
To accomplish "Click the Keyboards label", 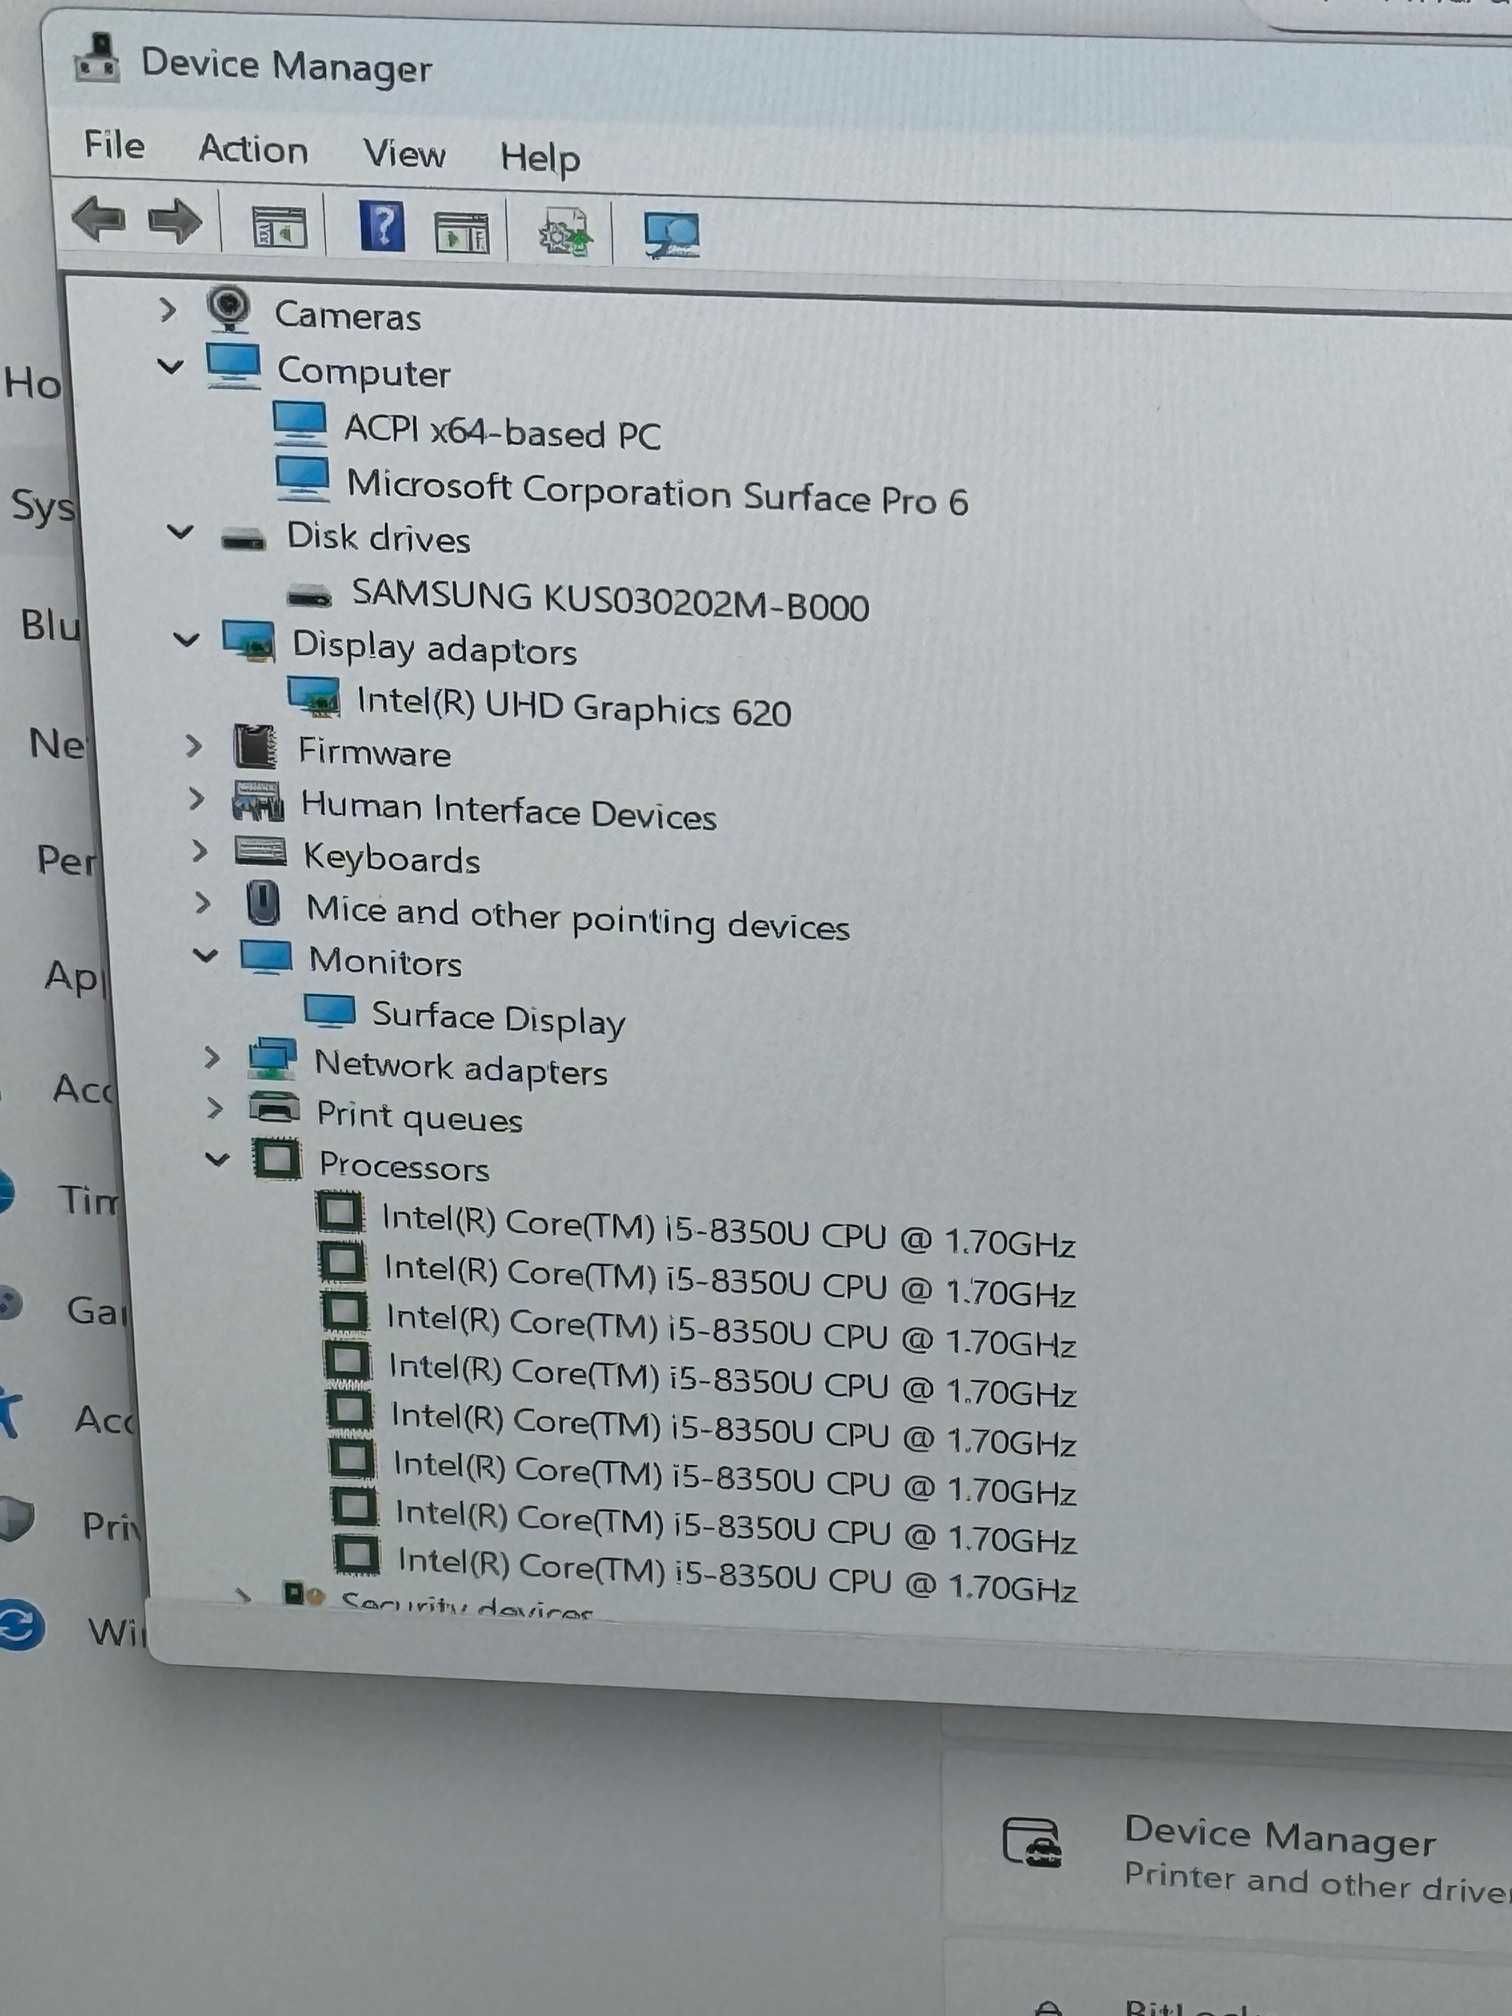I will tap(392, 859).
